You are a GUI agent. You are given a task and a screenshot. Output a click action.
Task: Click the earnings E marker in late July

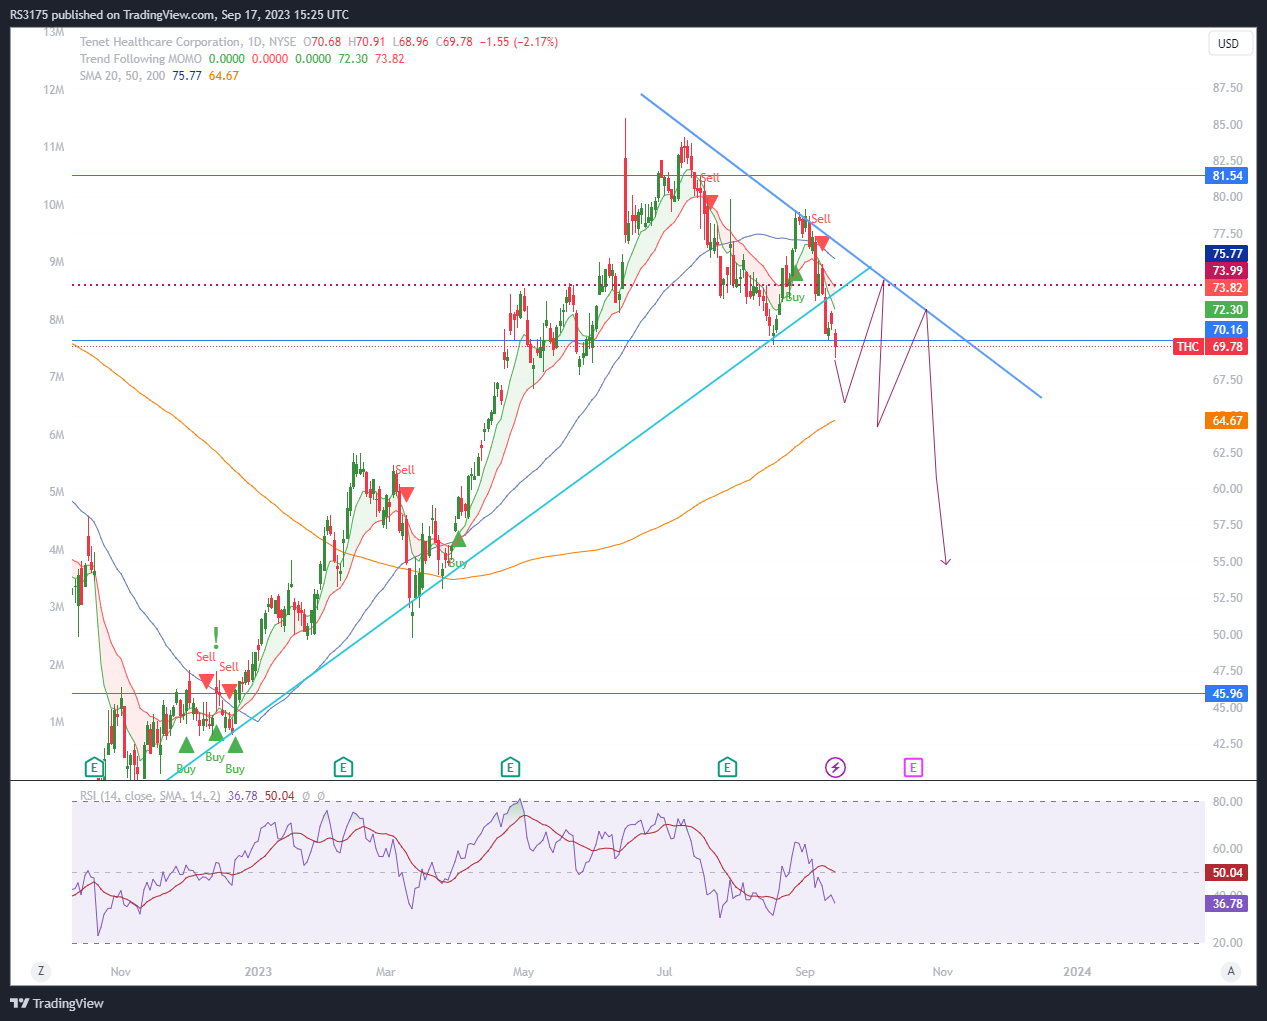[727, 768]
